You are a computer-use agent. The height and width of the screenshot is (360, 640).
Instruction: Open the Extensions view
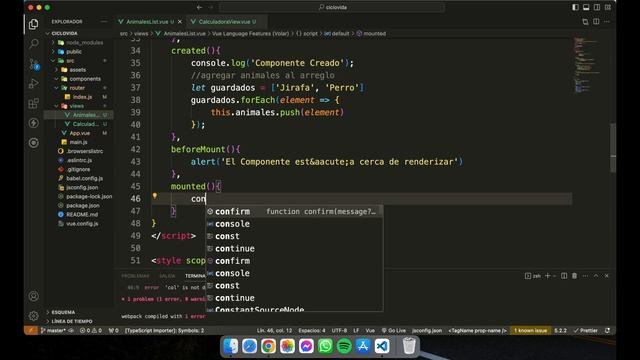click(x=33, y=103)
